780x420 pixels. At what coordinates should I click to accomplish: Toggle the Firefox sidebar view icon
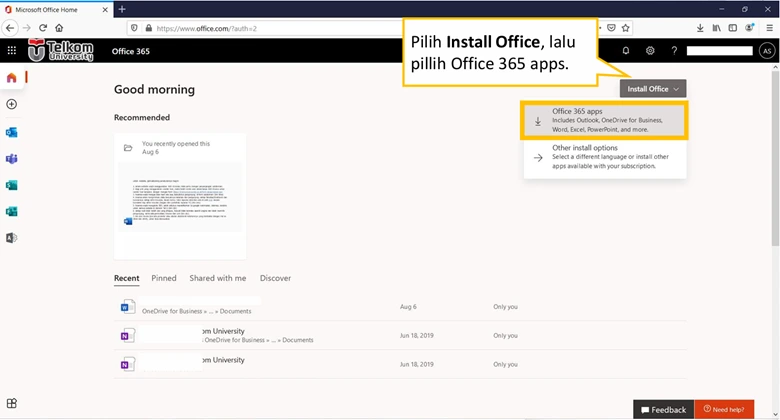click(x=733, y=28)
